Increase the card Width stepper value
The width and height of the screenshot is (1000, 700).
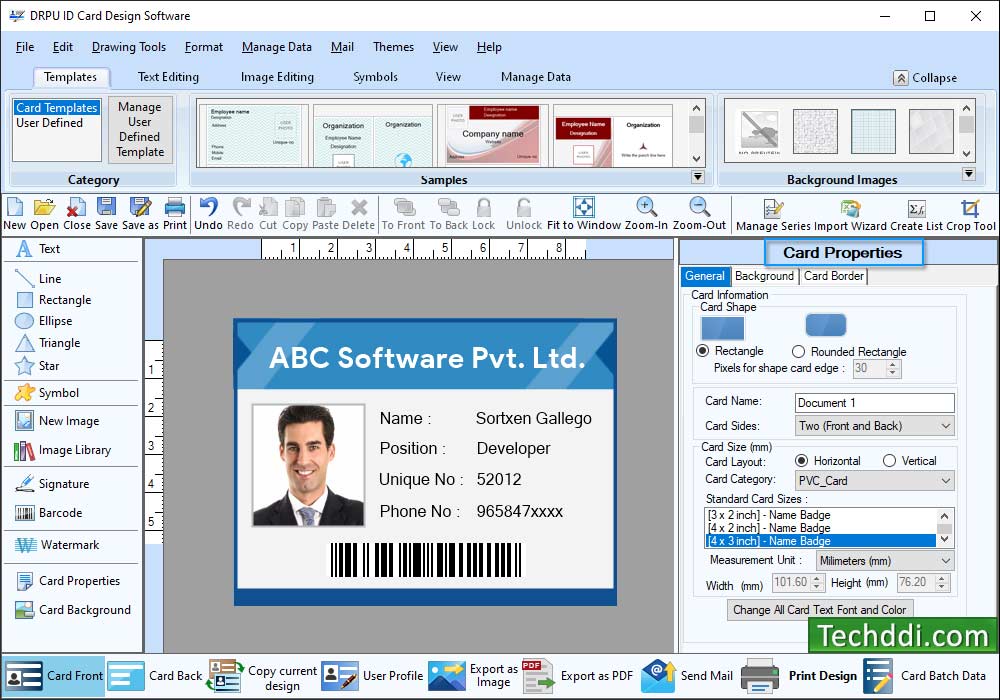coord(817,578)
